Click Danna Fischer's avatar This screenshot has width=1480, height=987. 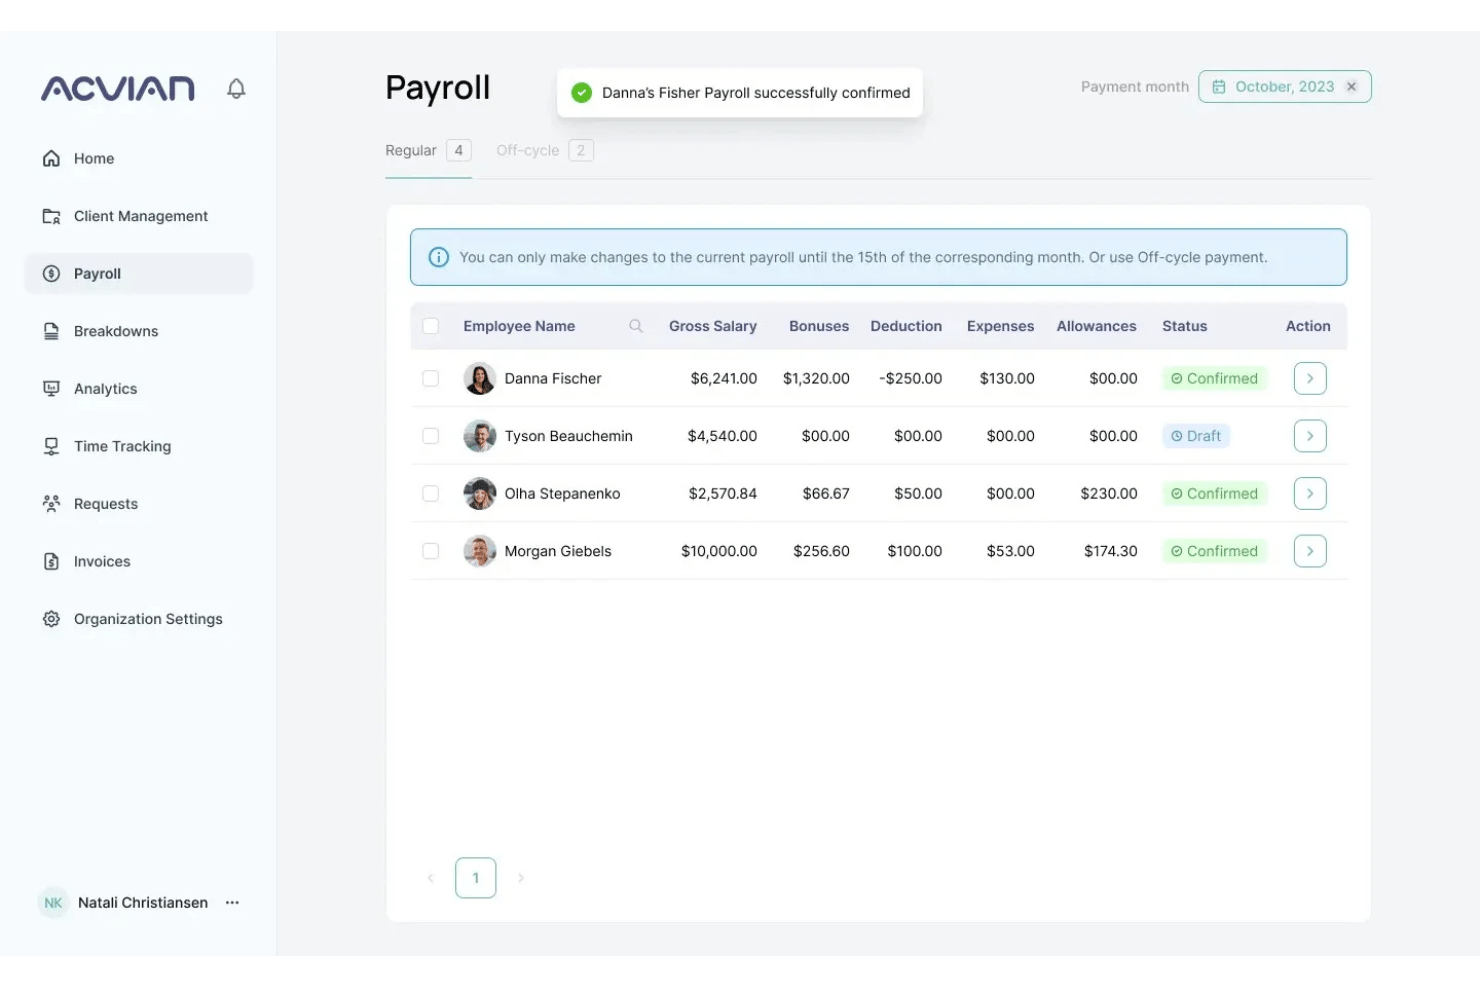(480, 378)
